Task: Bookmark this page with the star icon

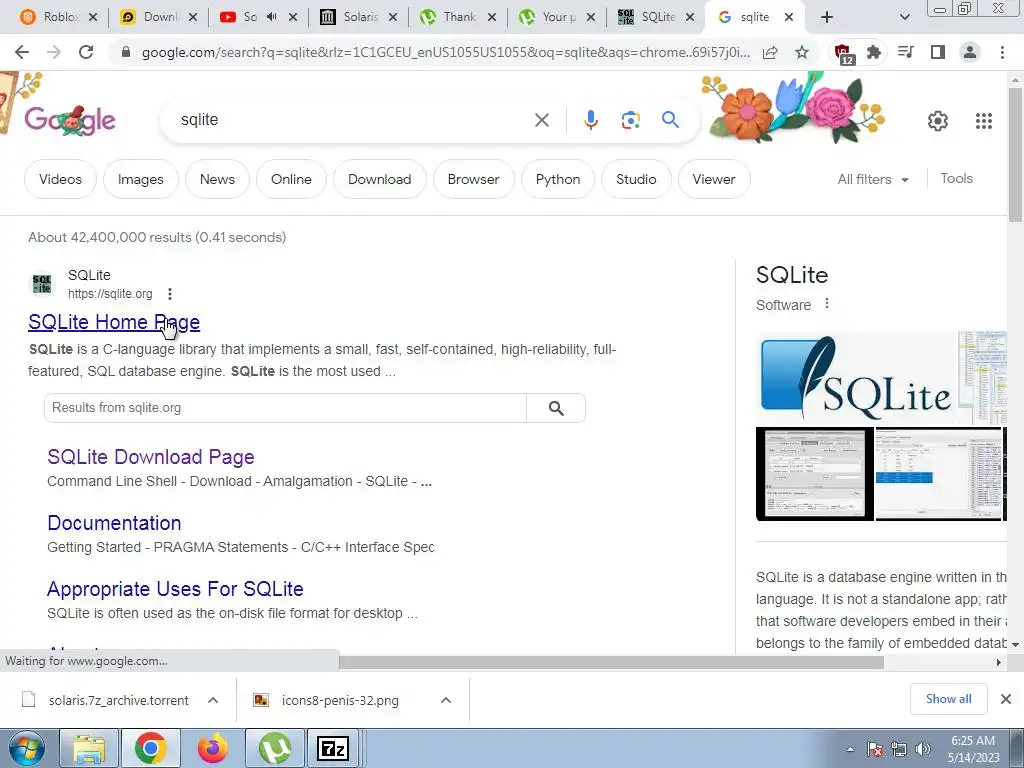Action: [x=802, y=52]
